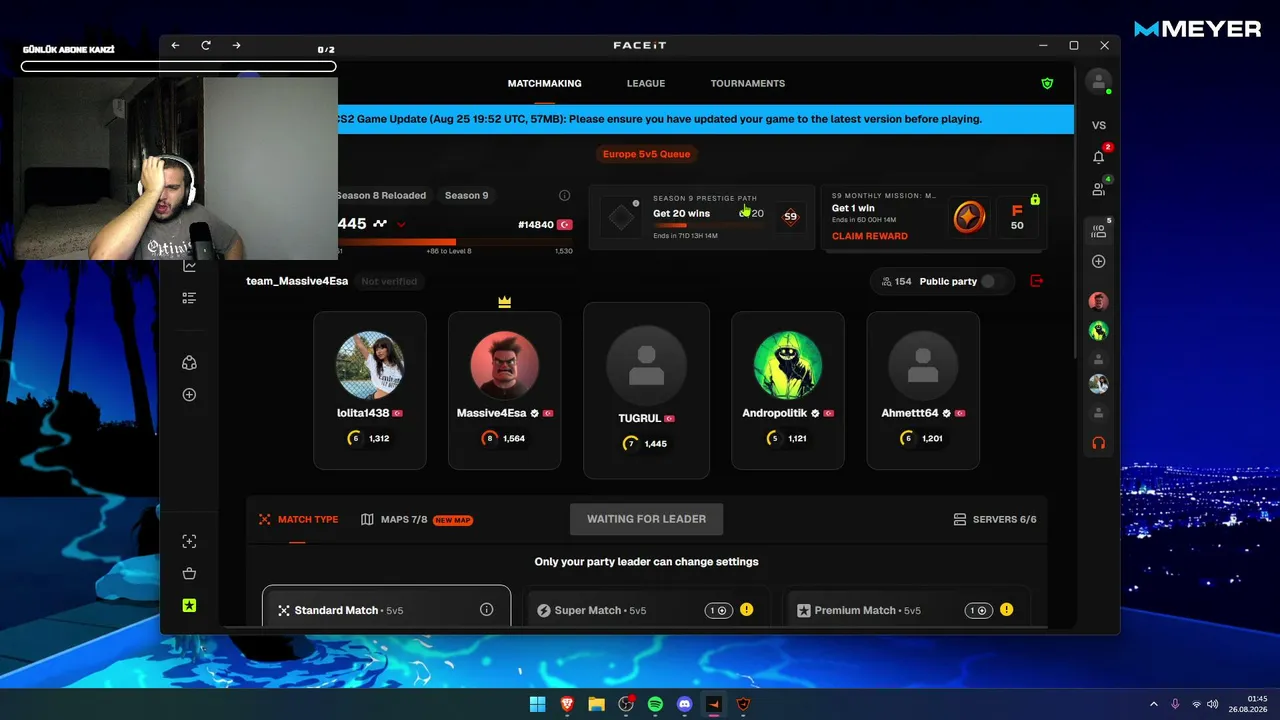1280x720 pixels.
Task: Open the shop basket icon
Action: coord(189,573)
